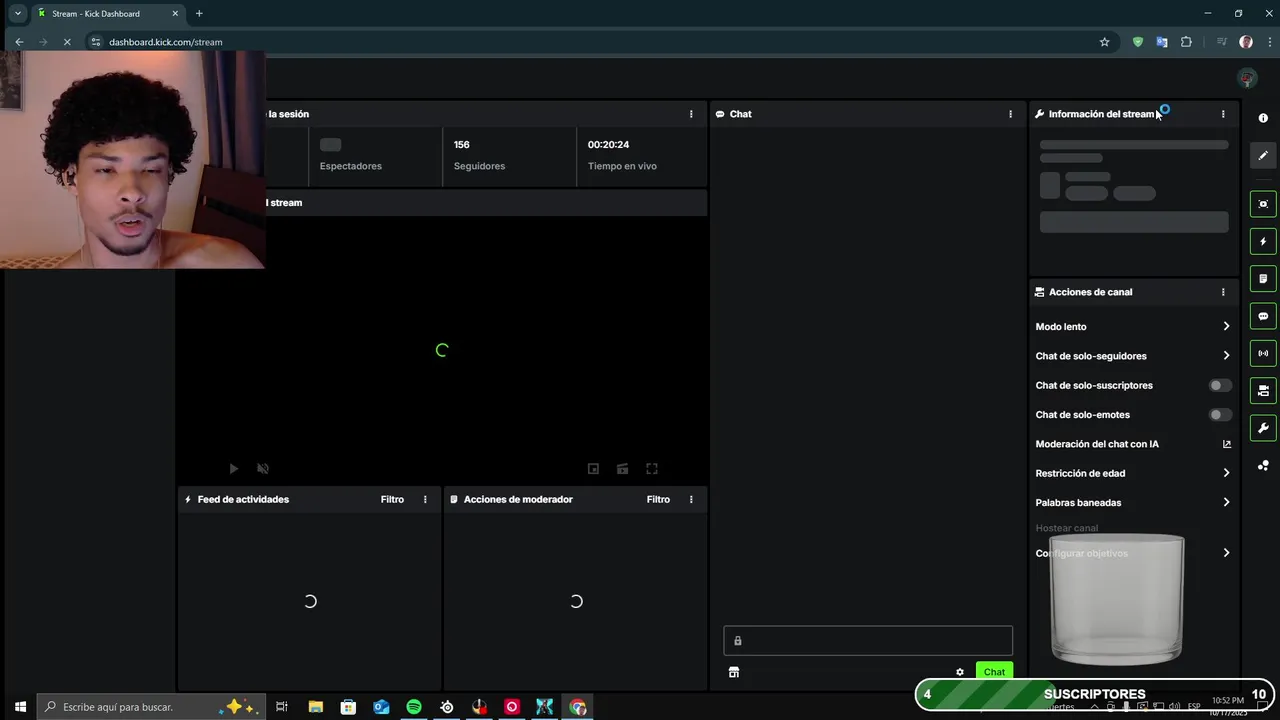Open the chat shop icon
The image size is (1280, 720).
pos(734,672)
